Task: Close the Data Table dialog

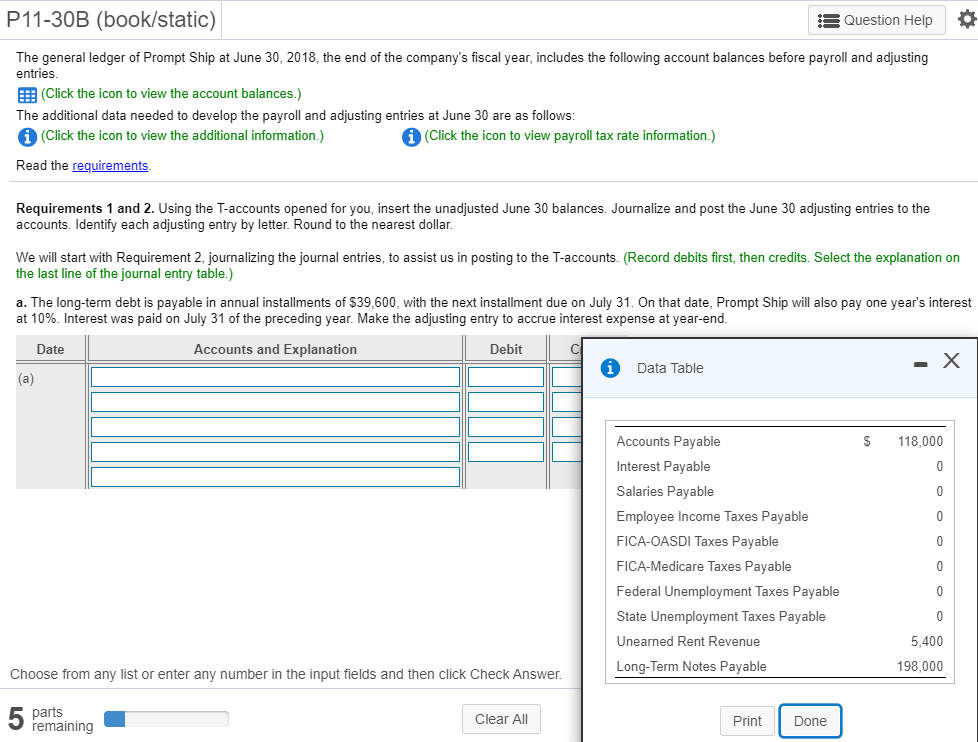Action: coord(951,360)
